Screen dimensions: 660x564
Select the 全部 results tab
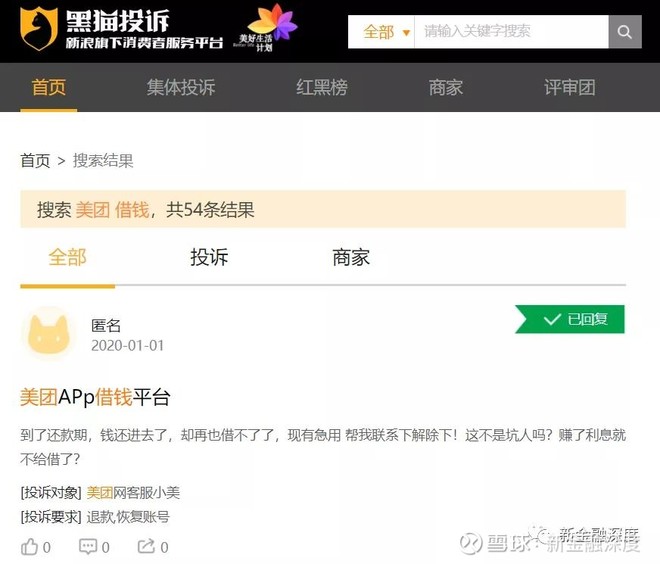pos(67,257)
